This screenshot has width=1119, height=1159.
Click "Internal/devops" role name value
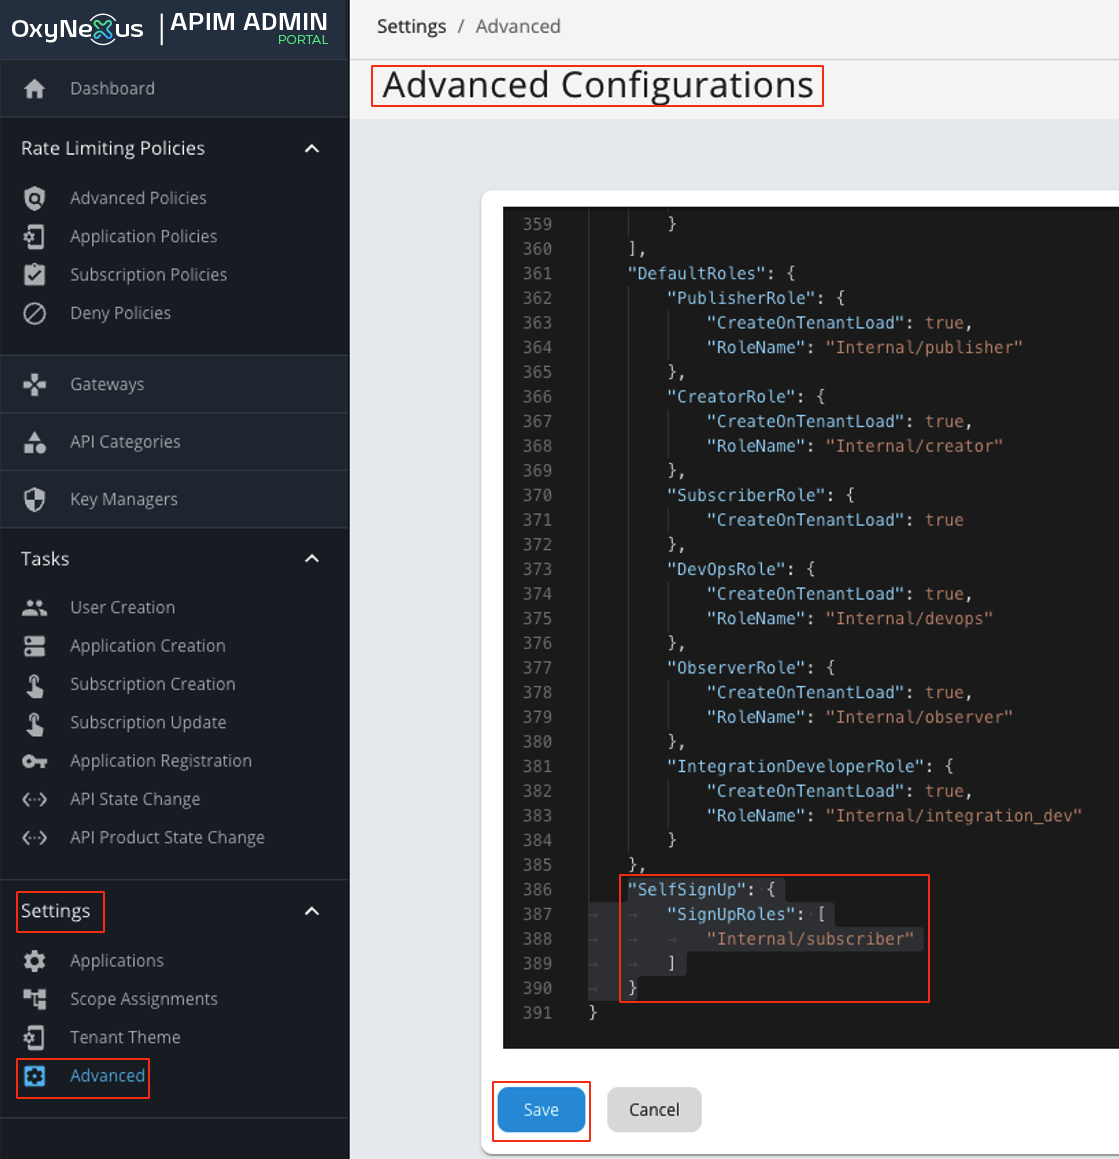[x=909, y=619]
